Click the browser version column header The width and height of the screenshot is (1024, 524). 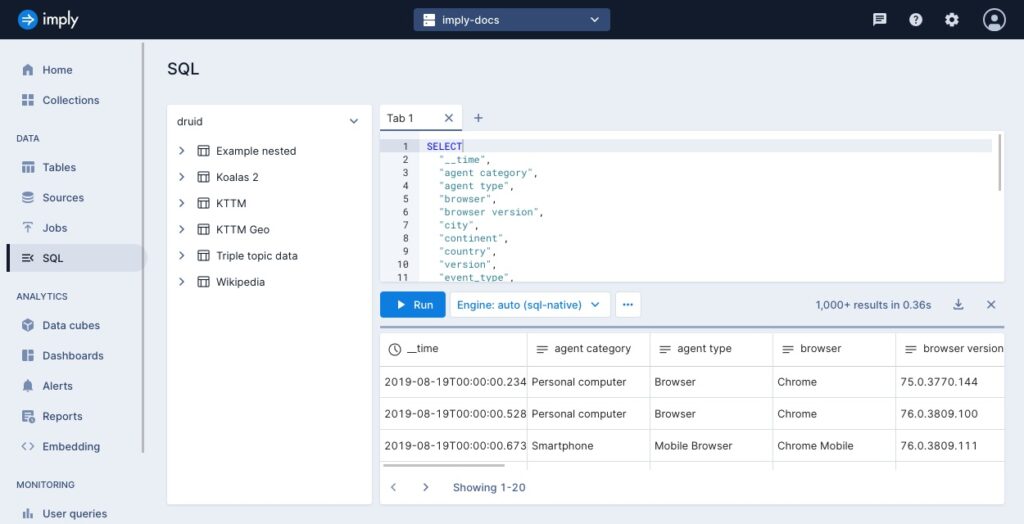(x=950, y=349)
